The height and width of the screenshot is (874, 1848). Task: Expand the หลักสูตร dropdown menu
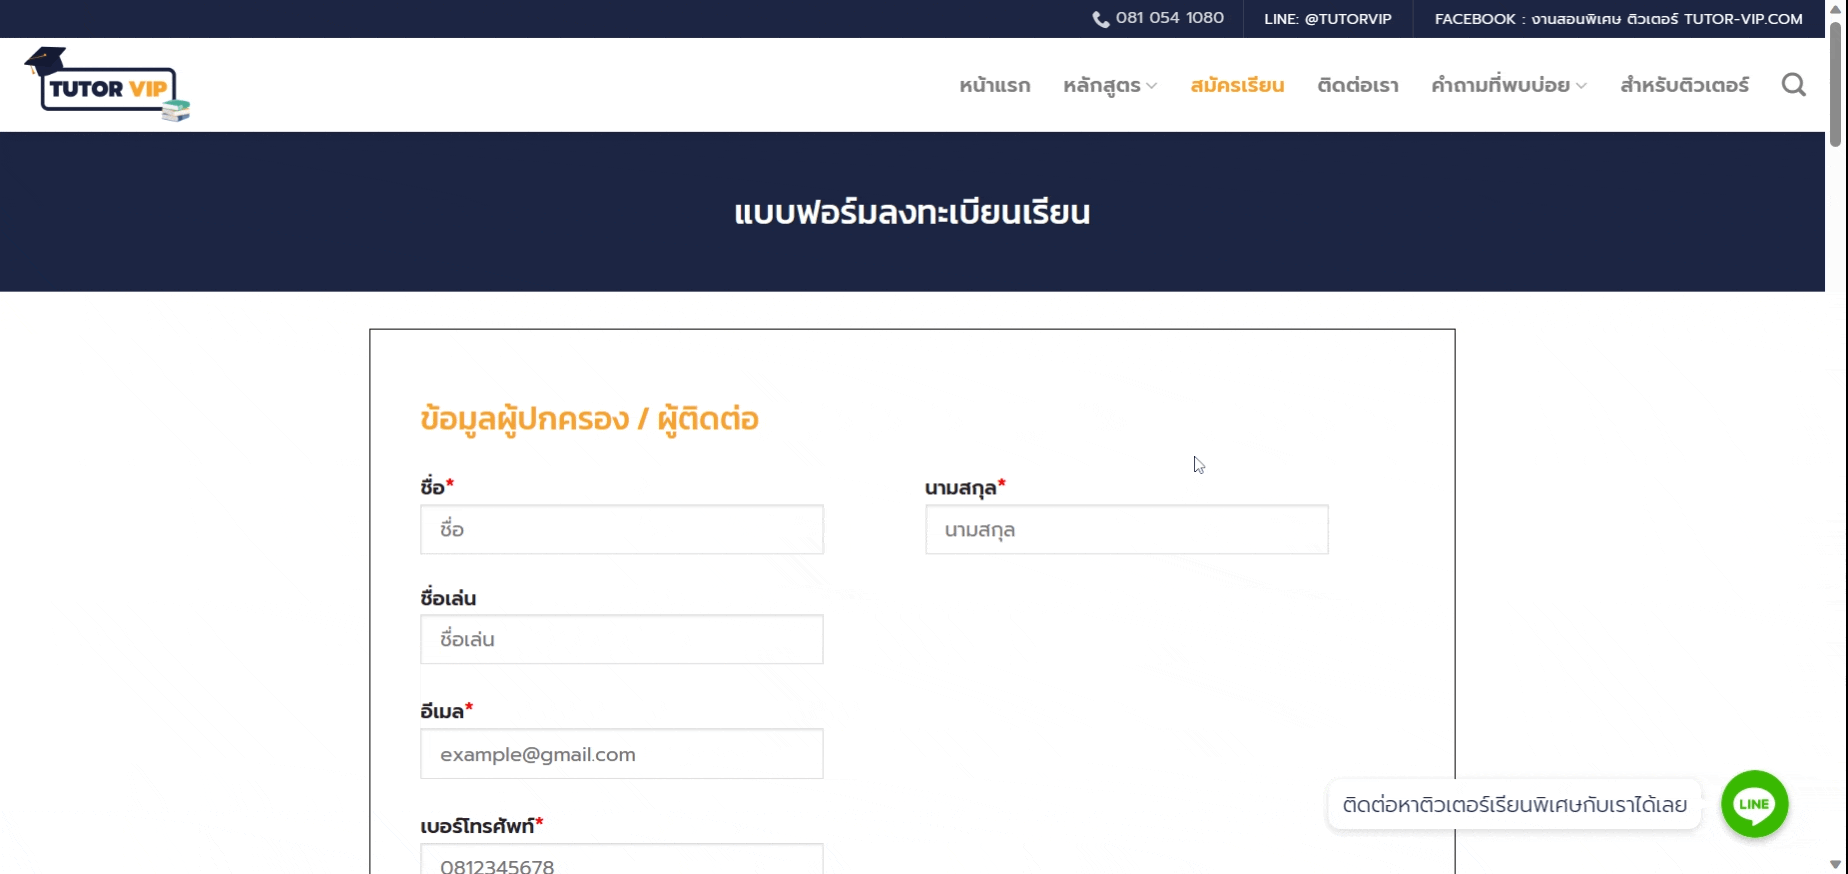click(x=1109, y=86)
